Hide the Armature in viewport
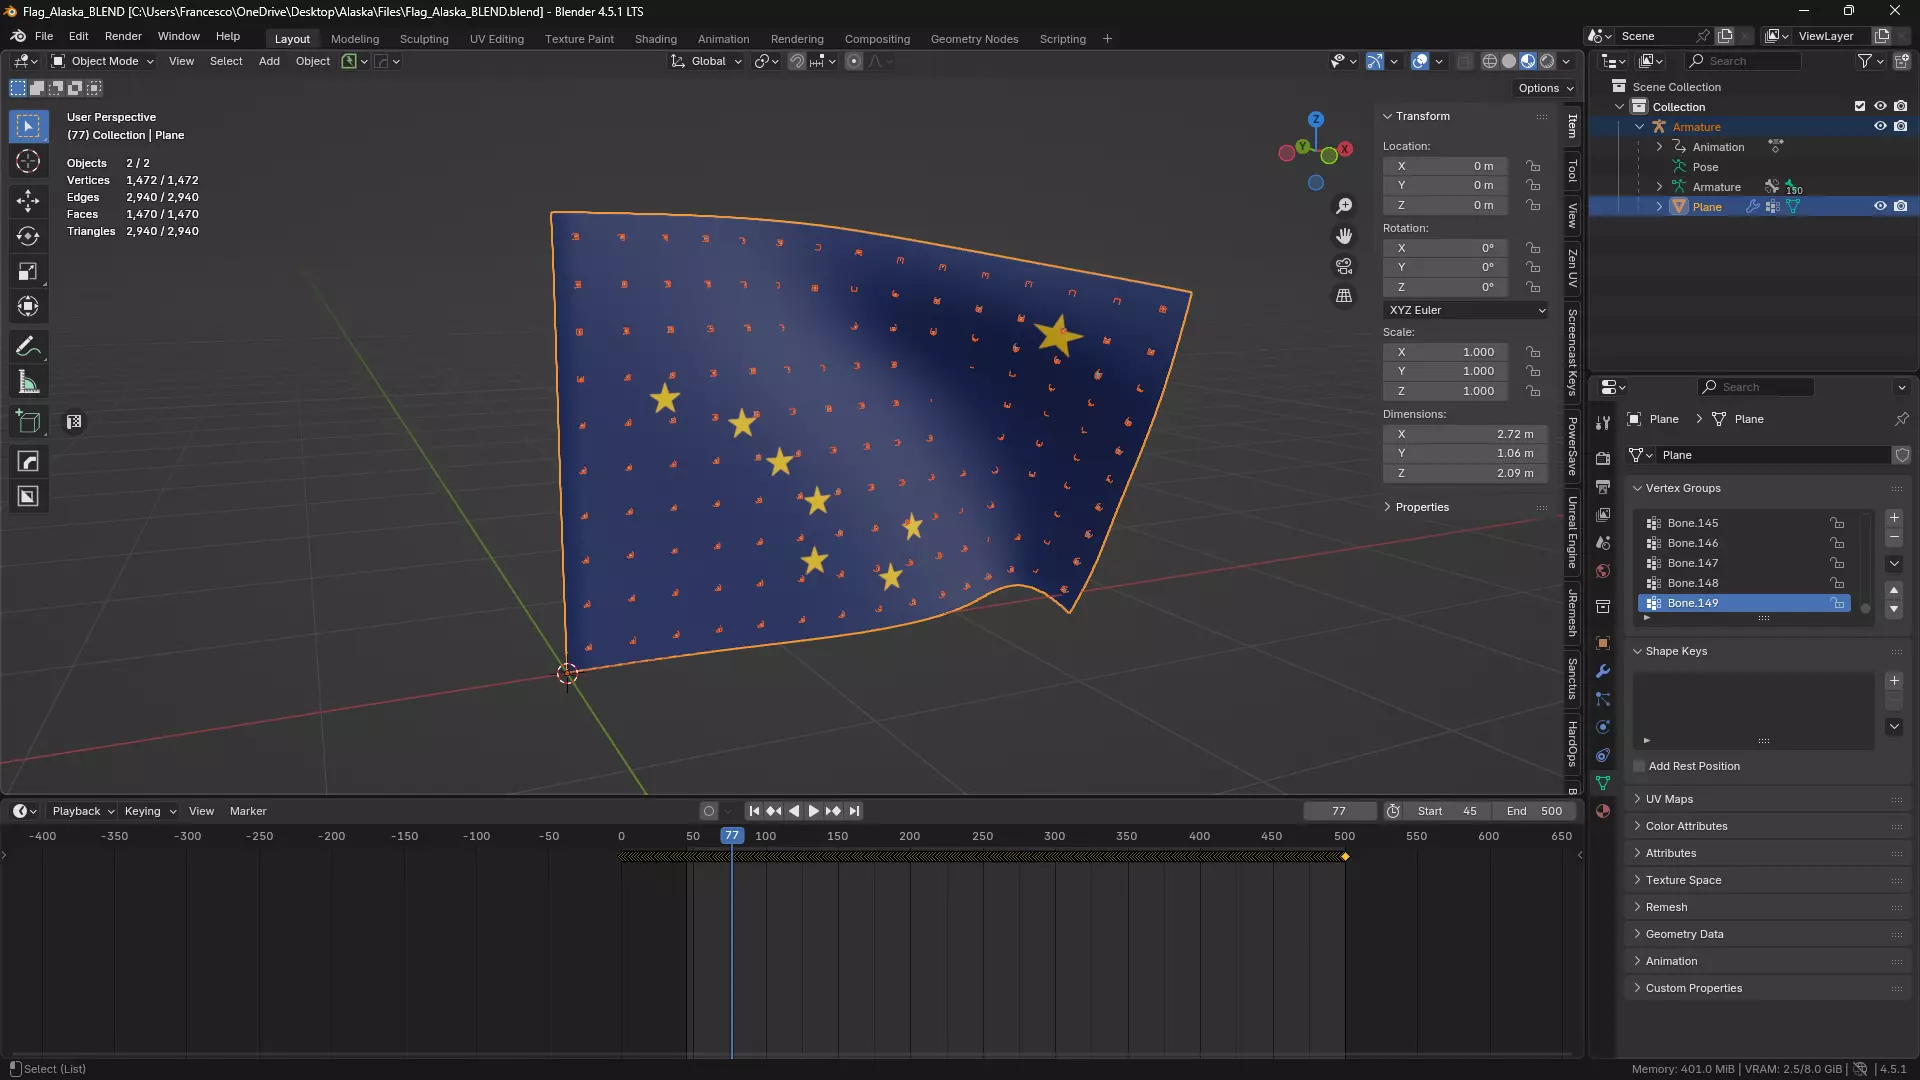Screen dimensions: 1920x1080 1880,127
